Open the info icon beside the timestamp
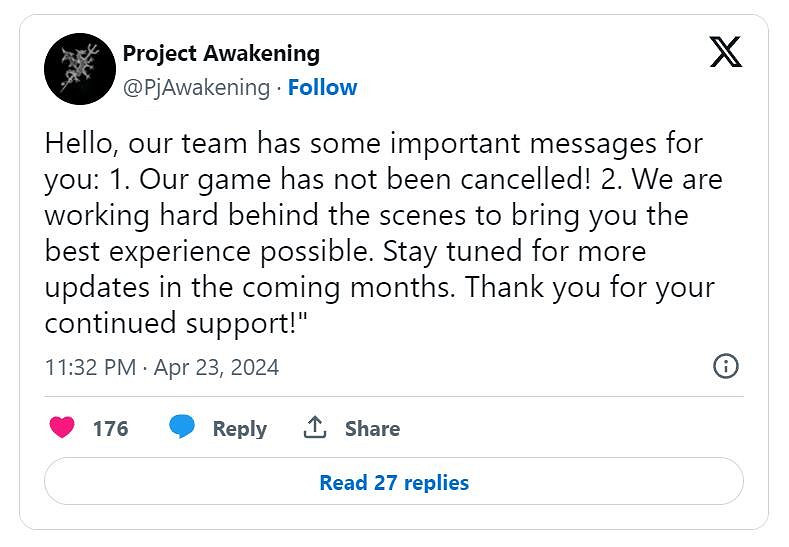789x547 pixels. (725, 366)
